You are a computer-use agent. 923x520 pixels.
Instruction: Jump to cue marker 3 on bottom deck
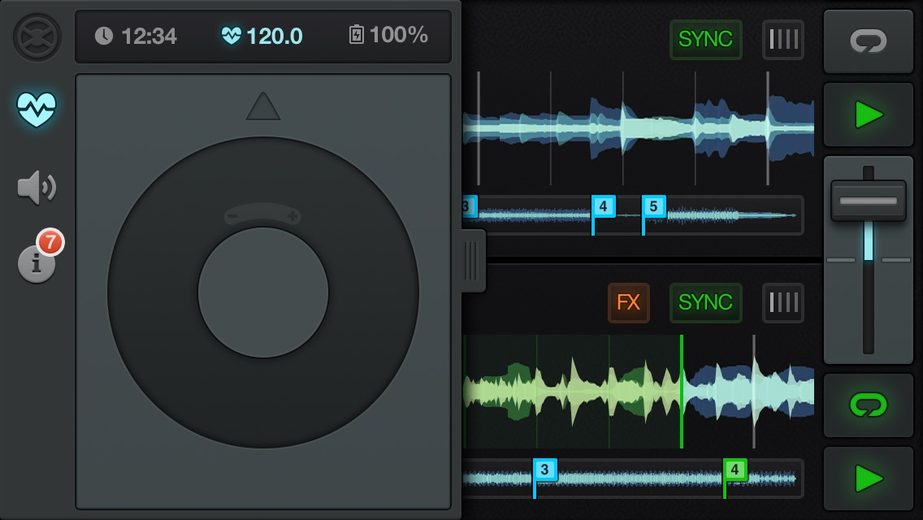(x=544, y=470)
